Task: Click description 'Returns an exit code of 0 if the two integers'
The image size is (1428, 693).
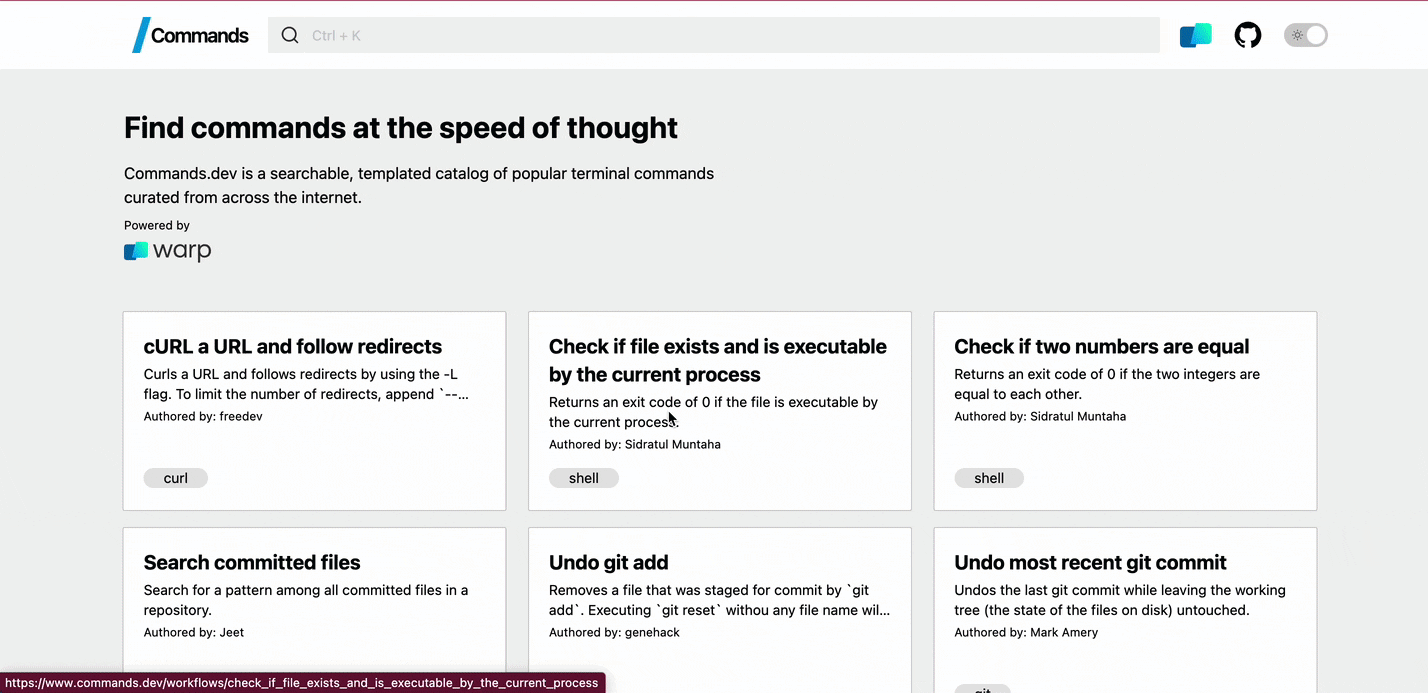Action: 1107,384
